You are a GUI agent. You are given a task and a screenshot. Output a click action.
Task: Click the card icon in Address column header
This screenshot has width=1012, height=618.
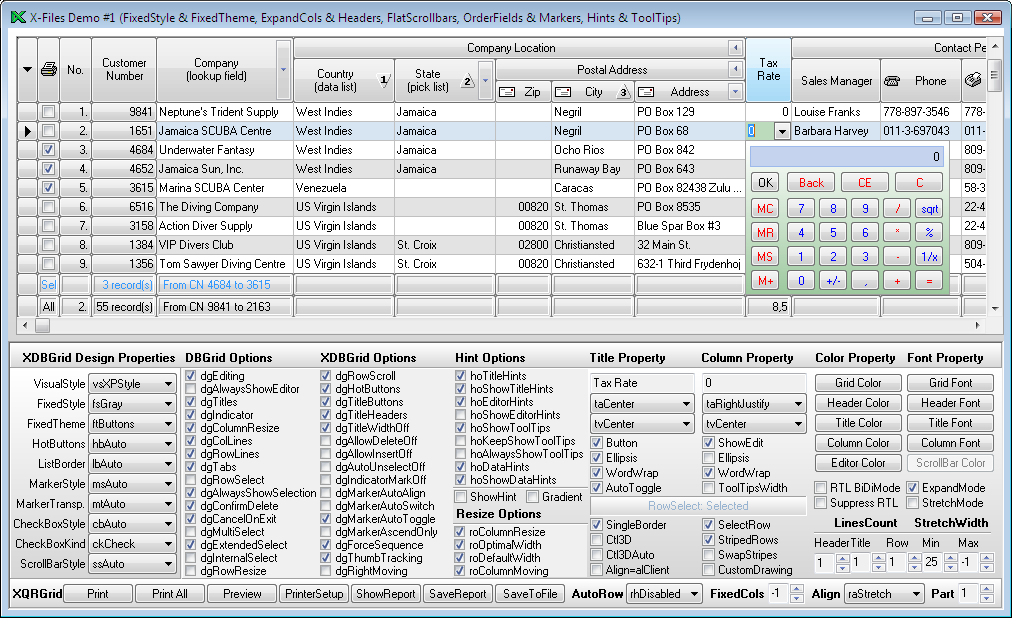coord(647,92)
